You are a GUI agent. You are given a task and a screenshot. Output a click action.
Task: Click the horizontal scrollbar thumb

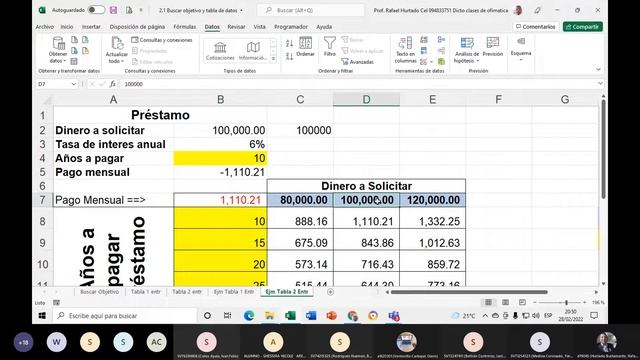pyautogui.click(x=469, y=292)
